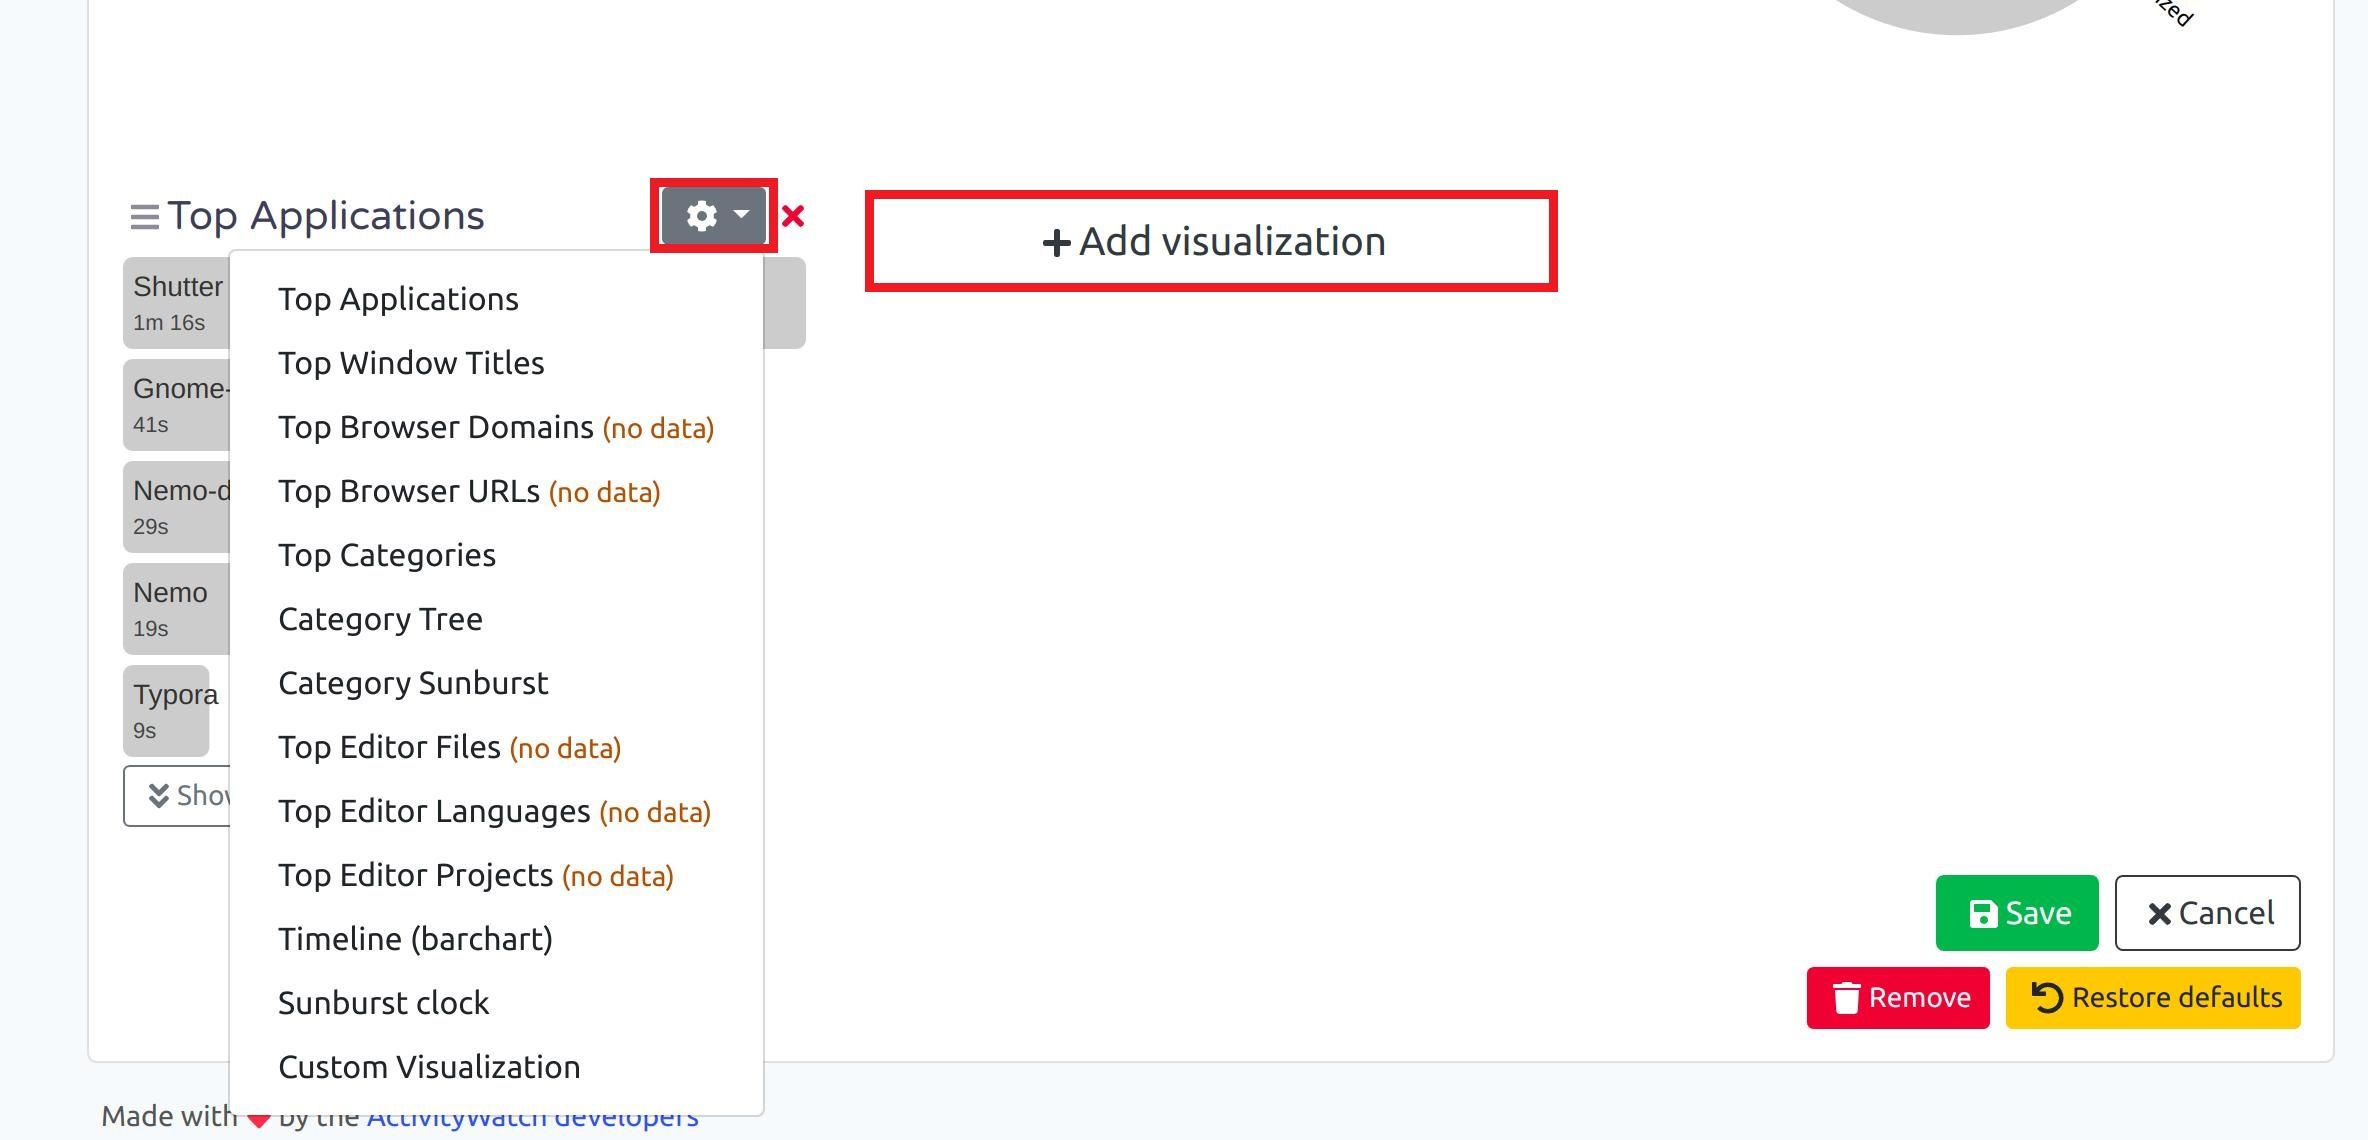Select Category Sunburst option
The width and height of the screenshot is (2368, 1140).
coord(413,683)
